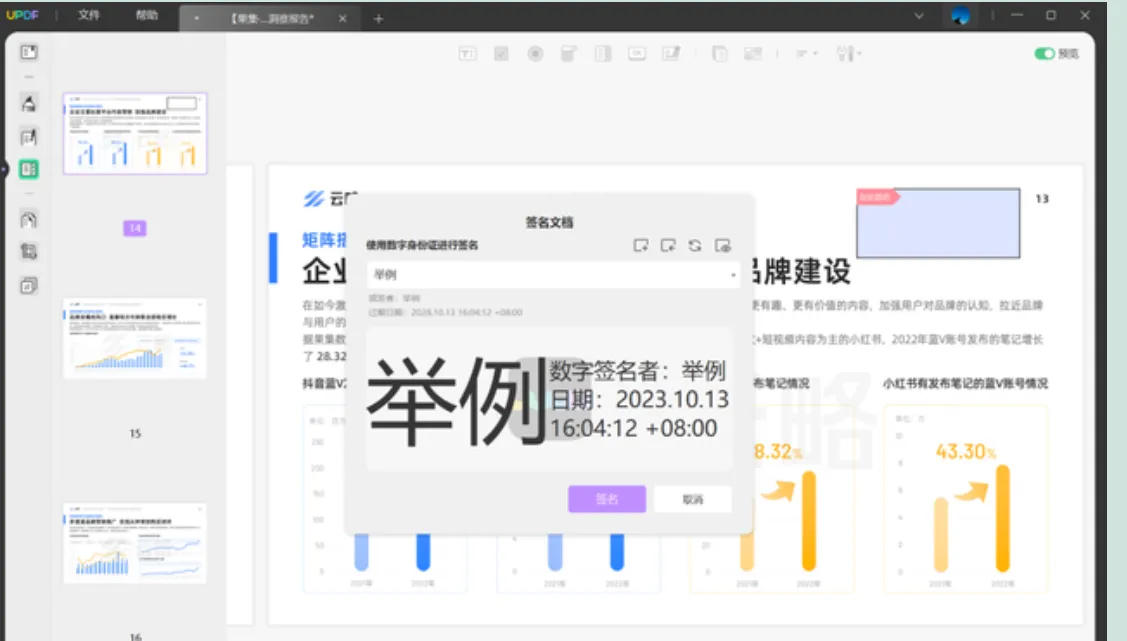The image size is (1127, 641).
Task: Expand the left panel collapse arrow
Action: [x=4, y=169]
